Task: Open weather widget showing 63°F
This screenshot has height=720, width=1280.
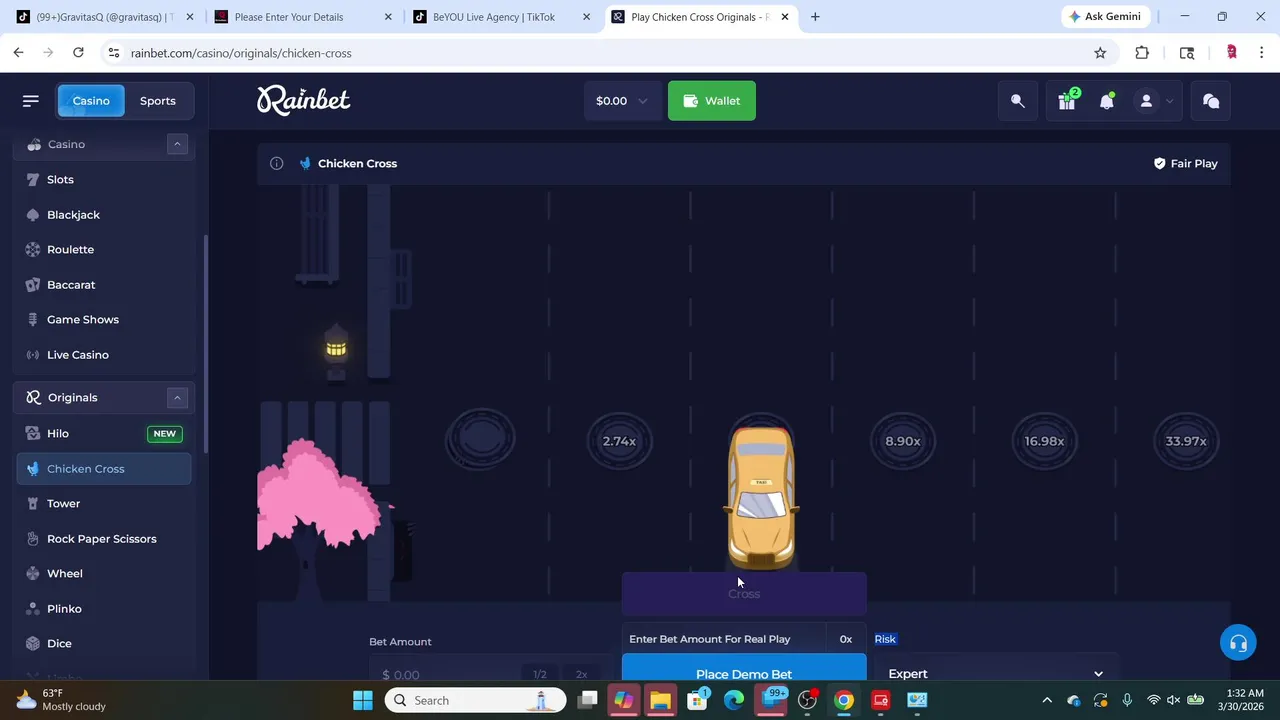Action: point(62,700)
